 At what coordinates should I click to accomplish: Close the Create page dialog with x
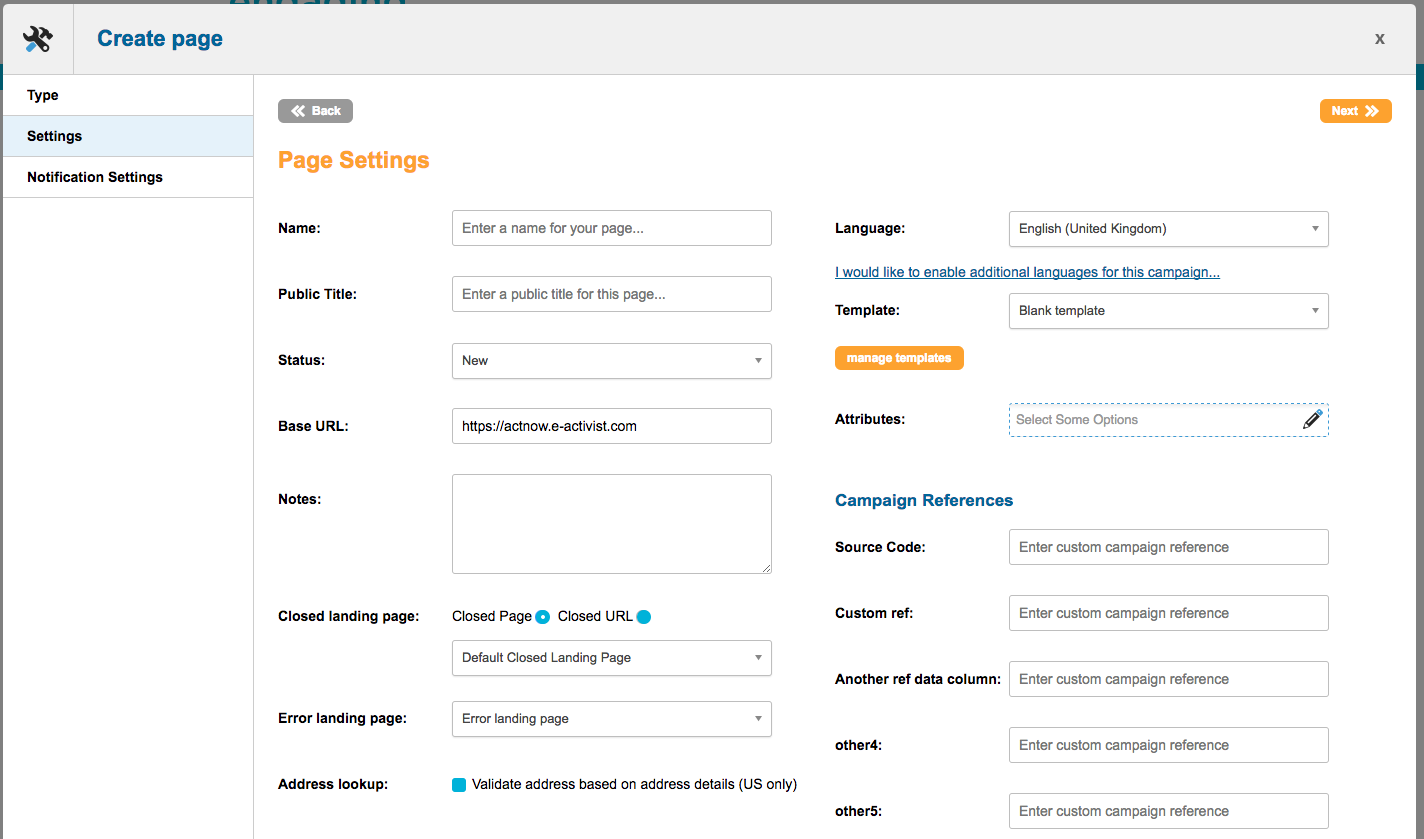[x=1379, y=39]
